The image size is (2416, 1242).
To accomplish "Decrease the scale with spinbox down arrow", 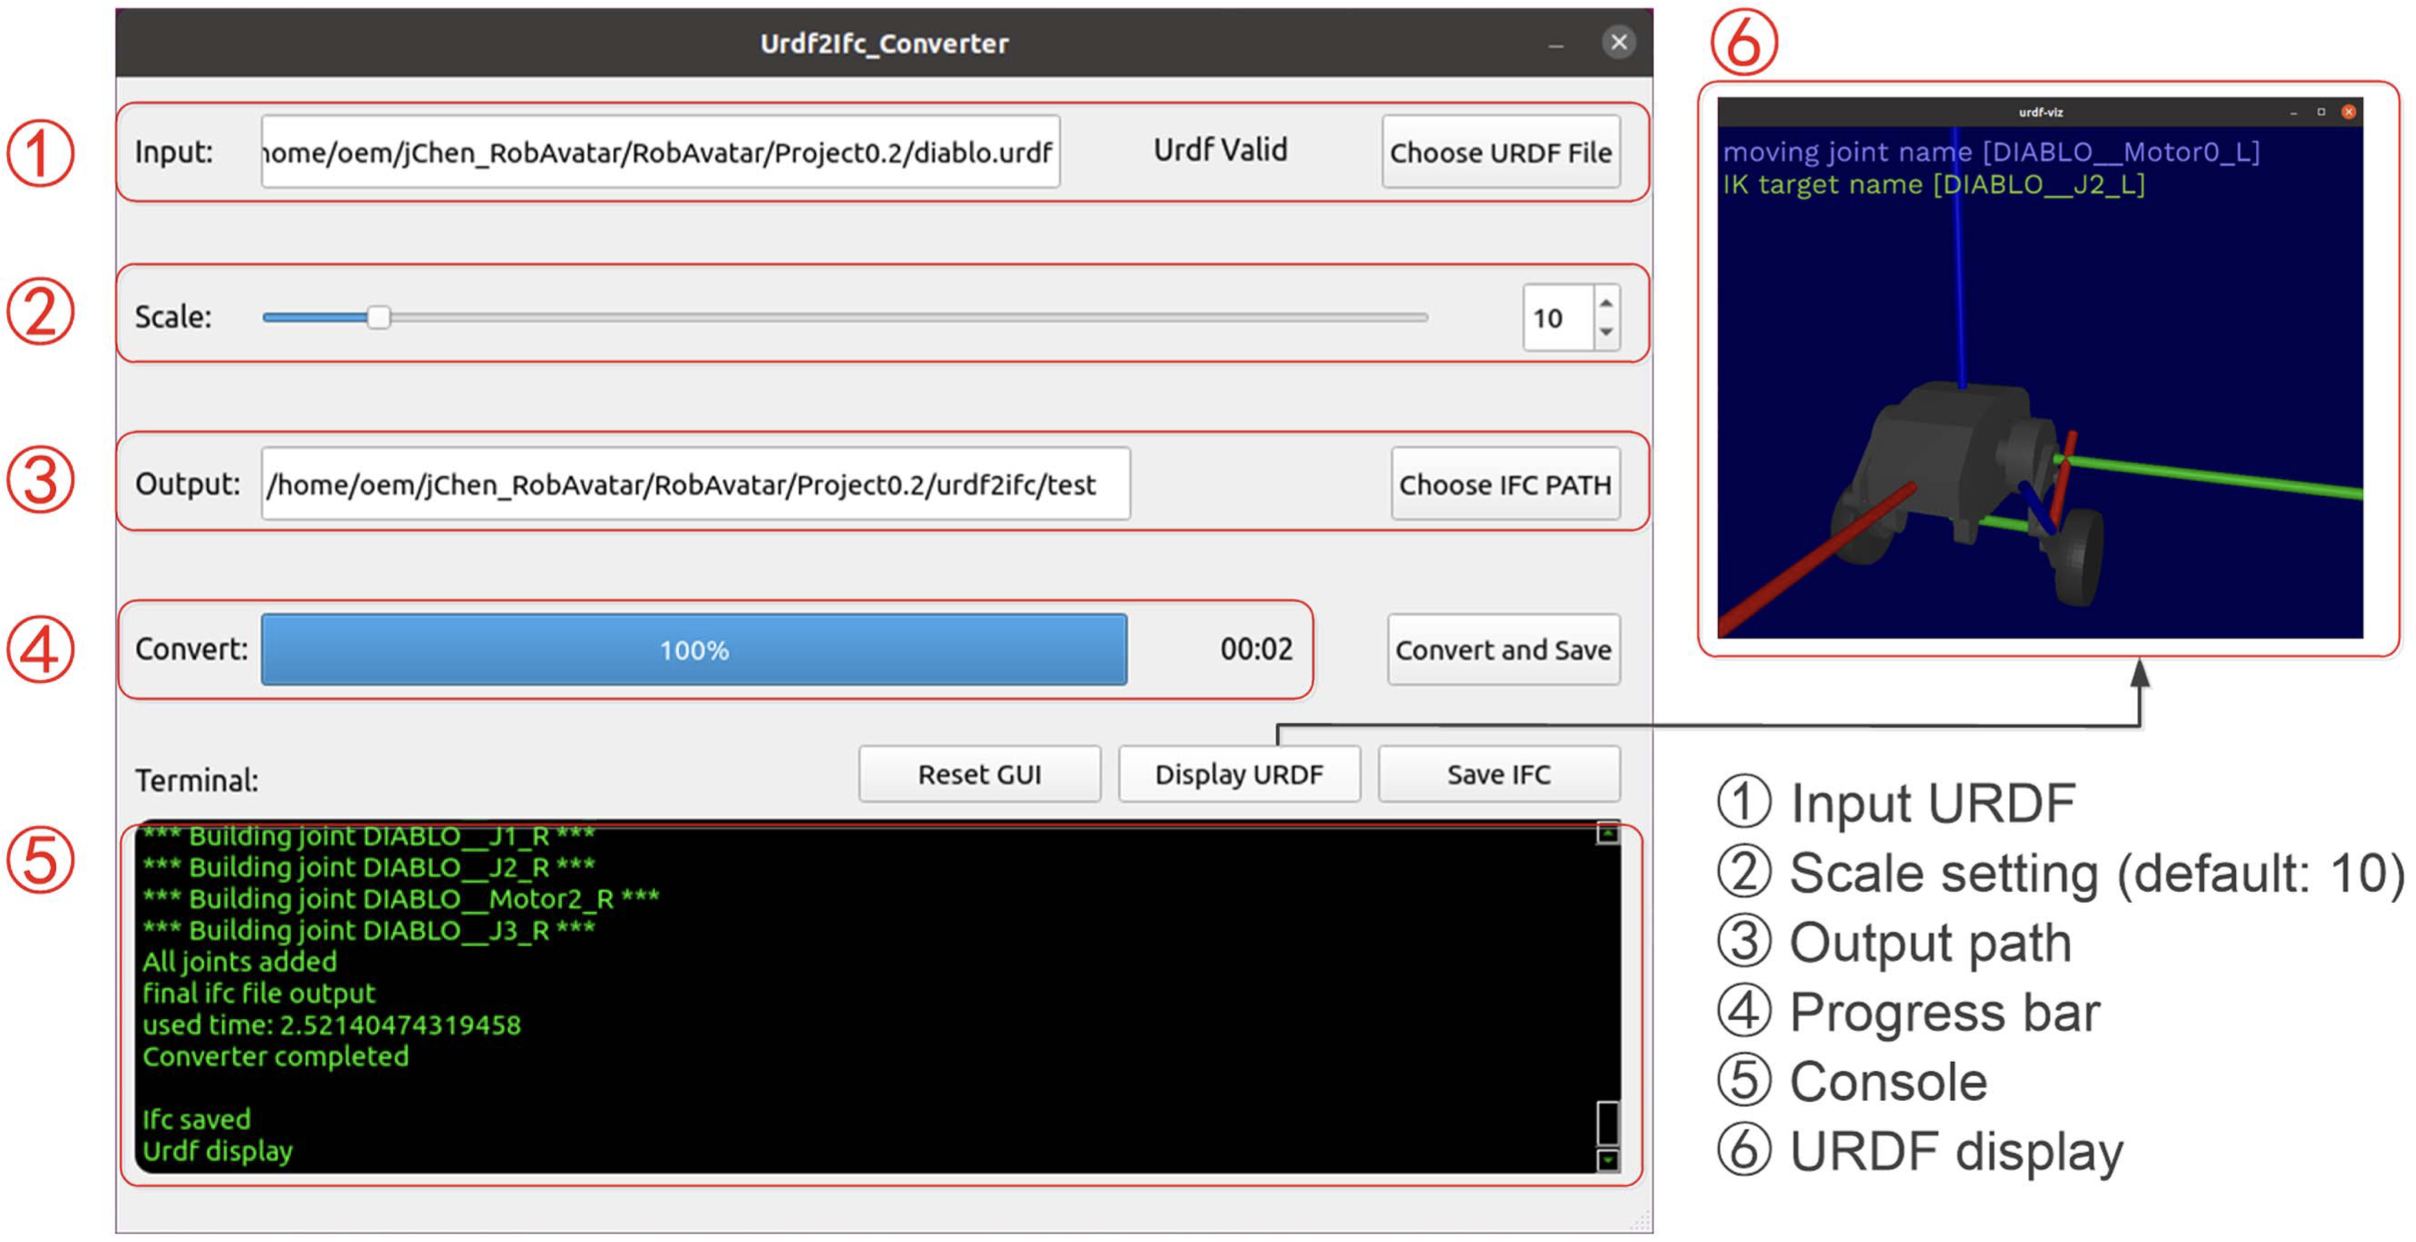I will click(1606, 332).
